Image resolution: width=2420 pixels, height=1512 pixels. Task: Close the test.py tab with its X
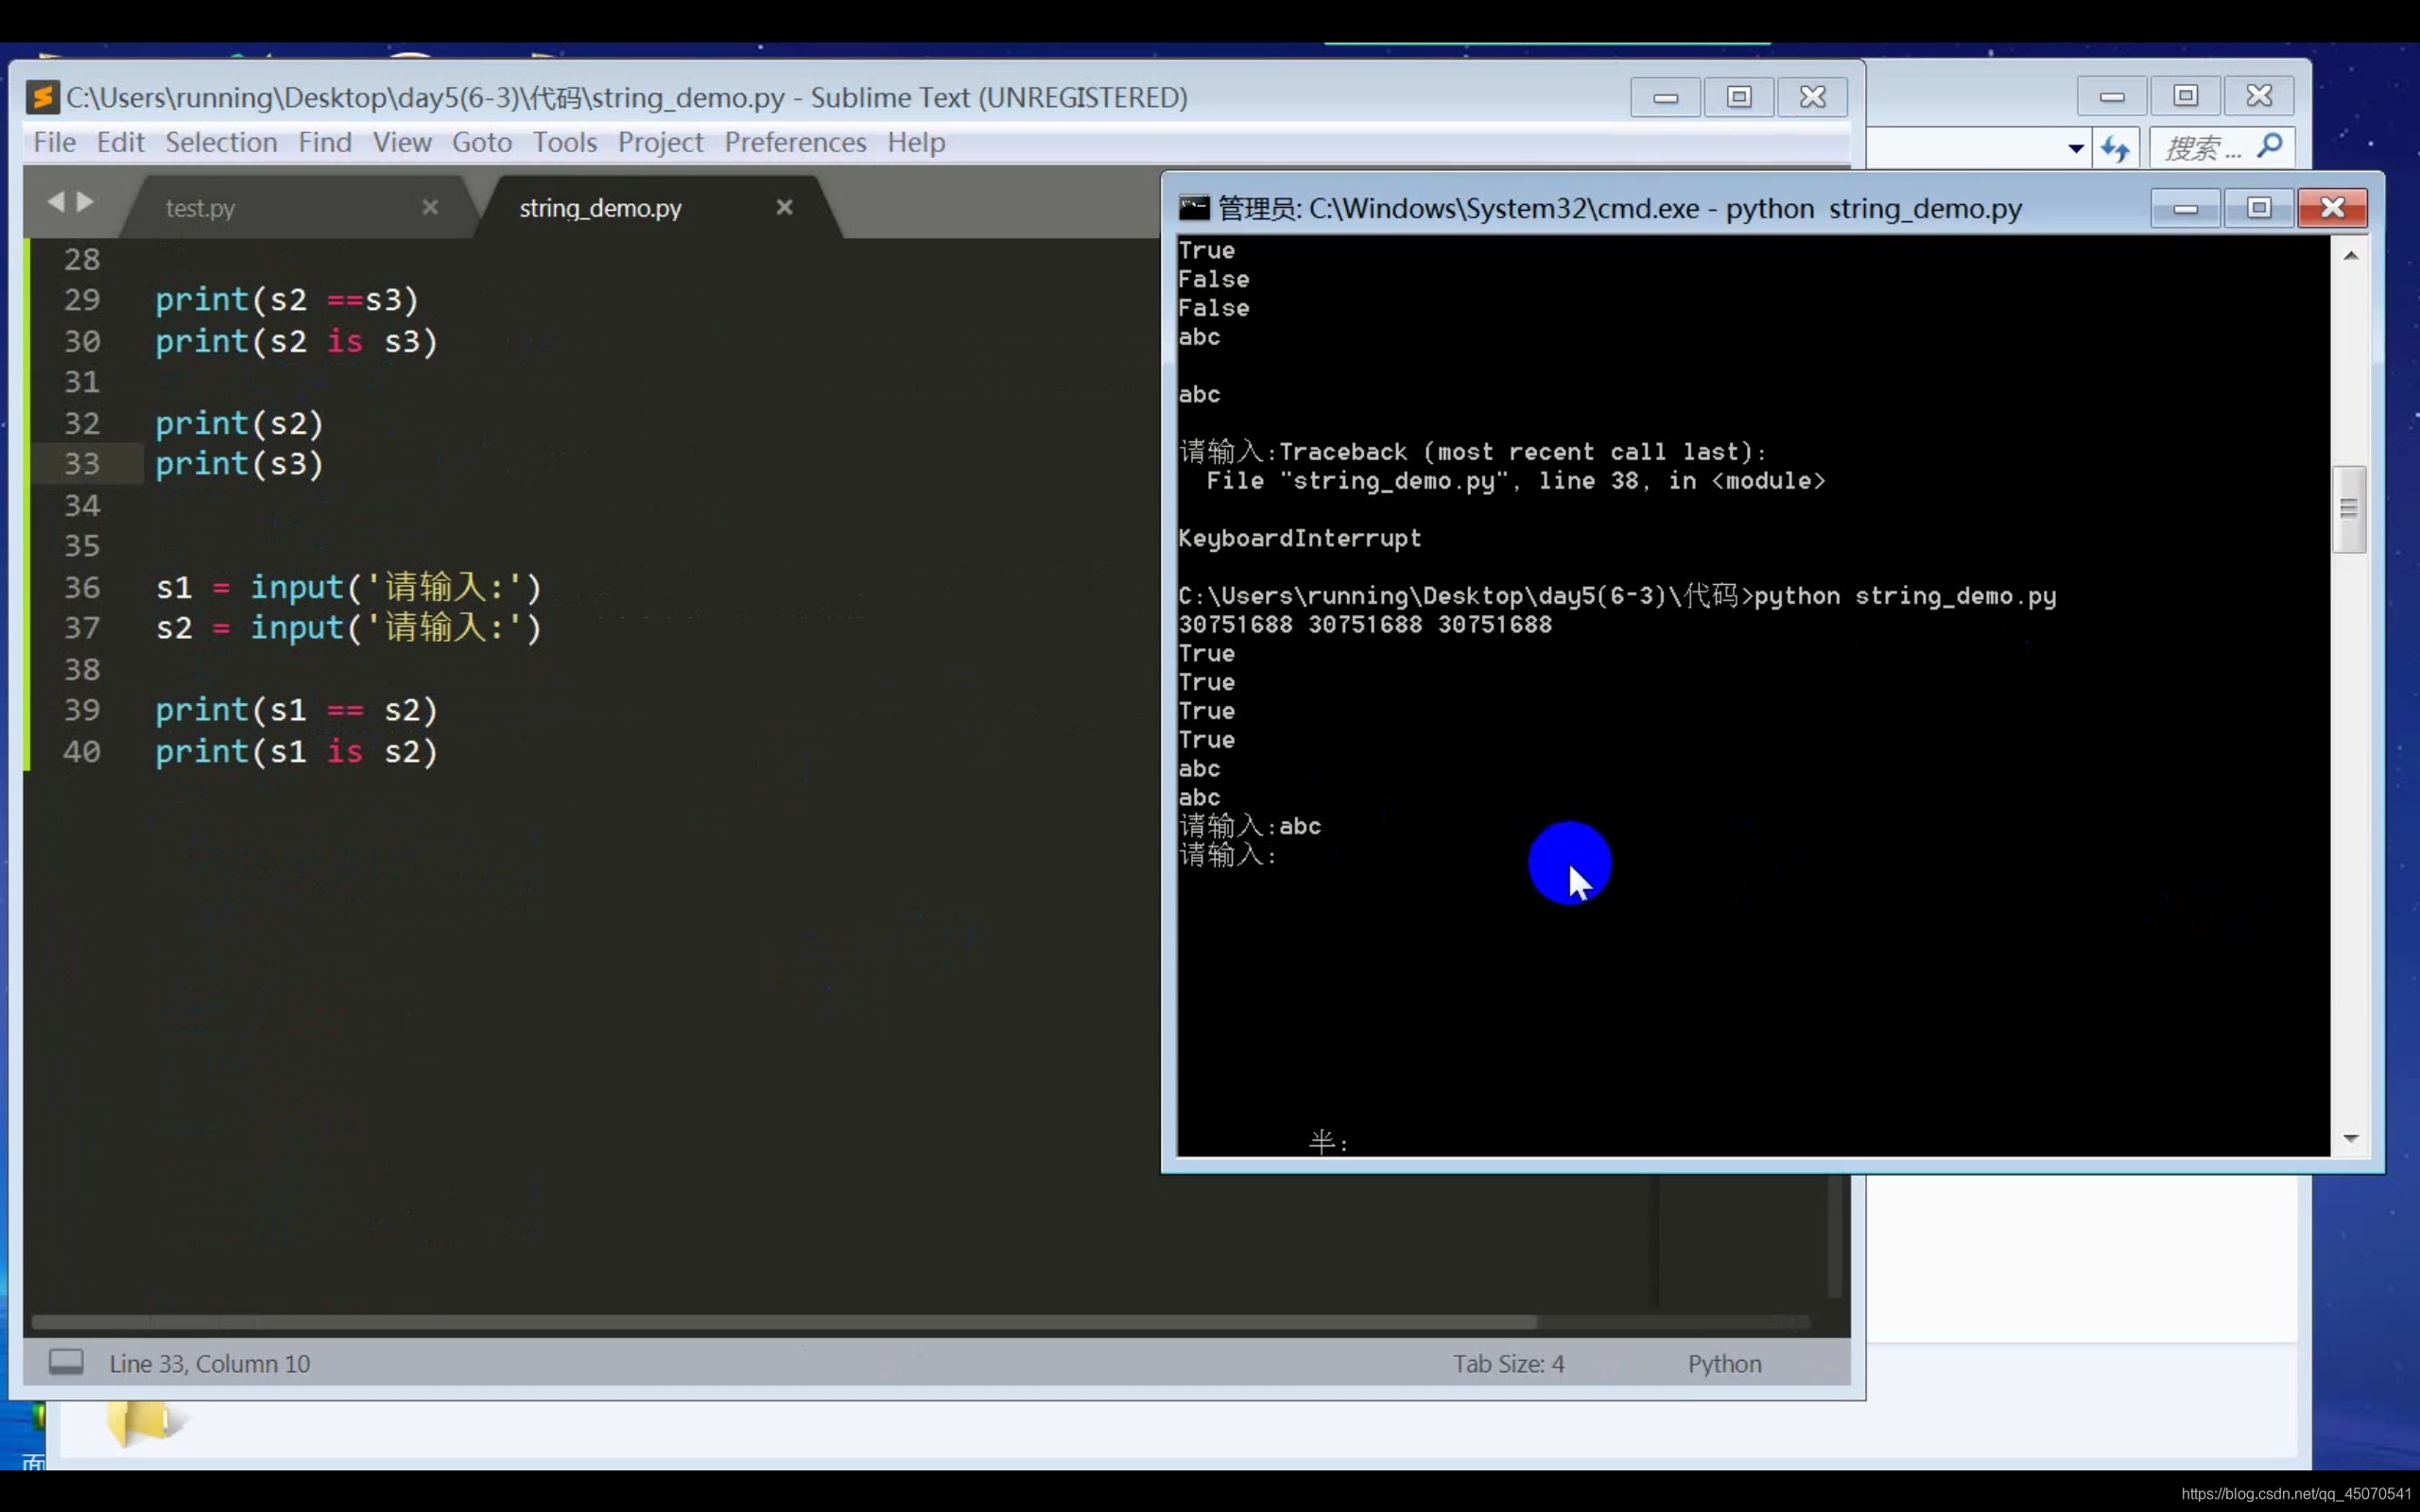tap(430, 207)
